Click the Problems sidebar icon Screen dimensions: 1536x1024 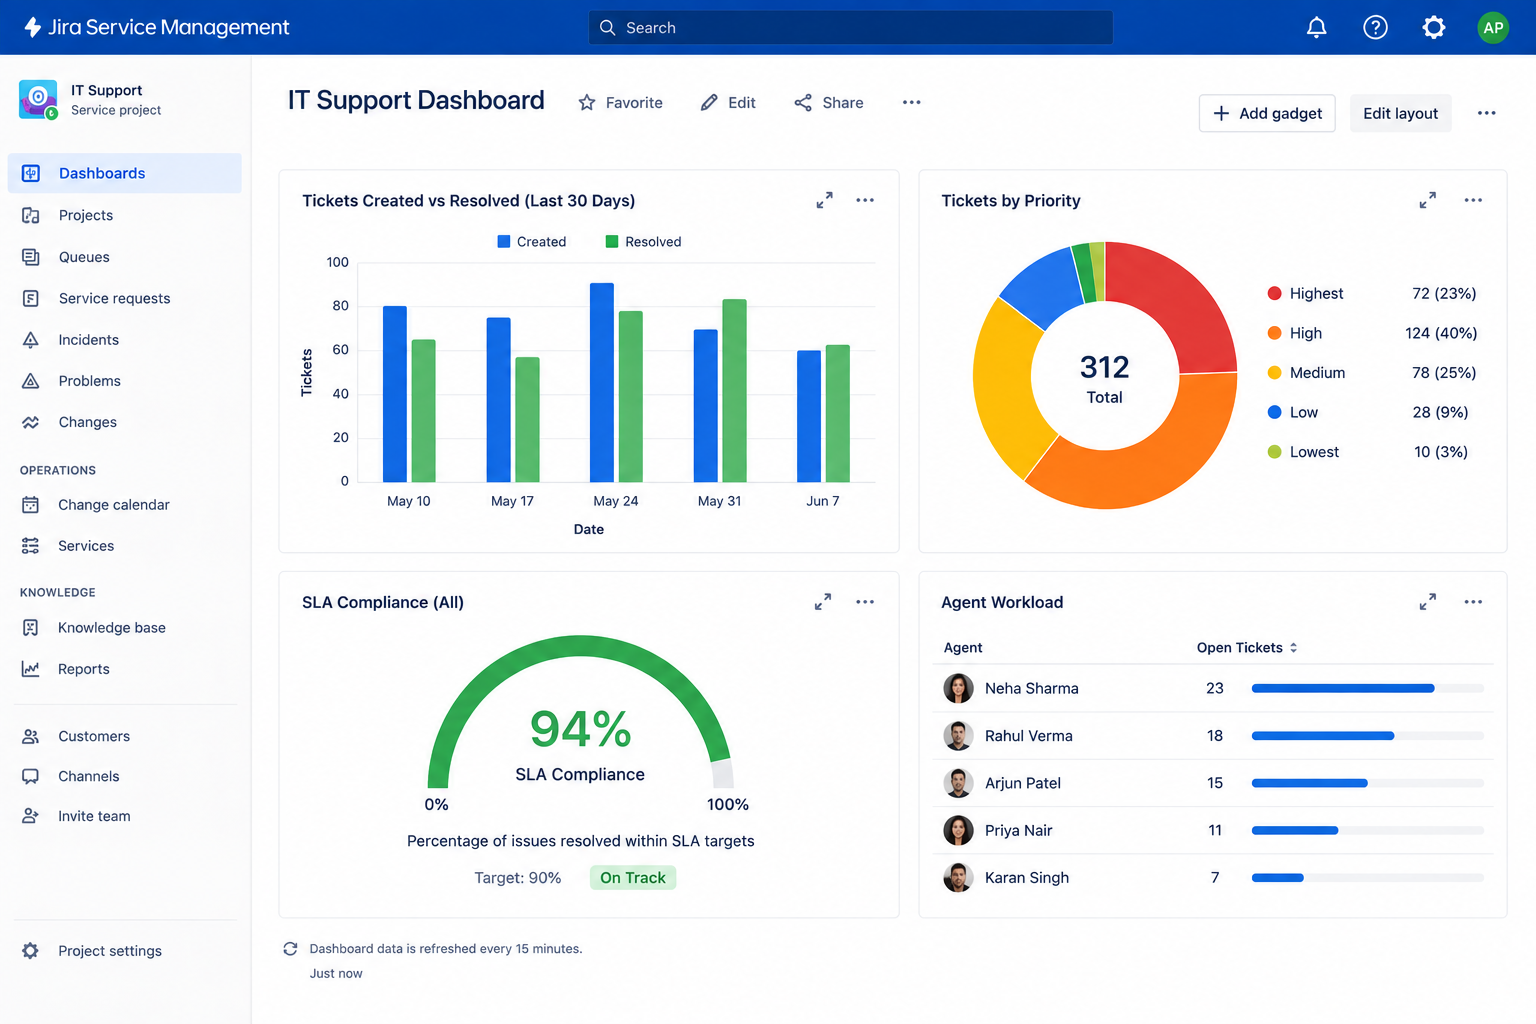click(x=31, y=381)
